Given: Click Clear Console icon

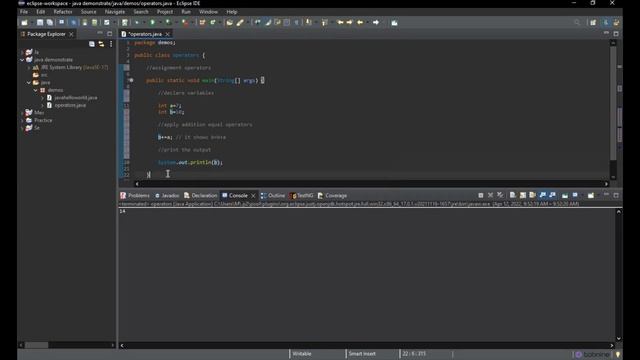Looking at the screenshot, I should point(513,196).
